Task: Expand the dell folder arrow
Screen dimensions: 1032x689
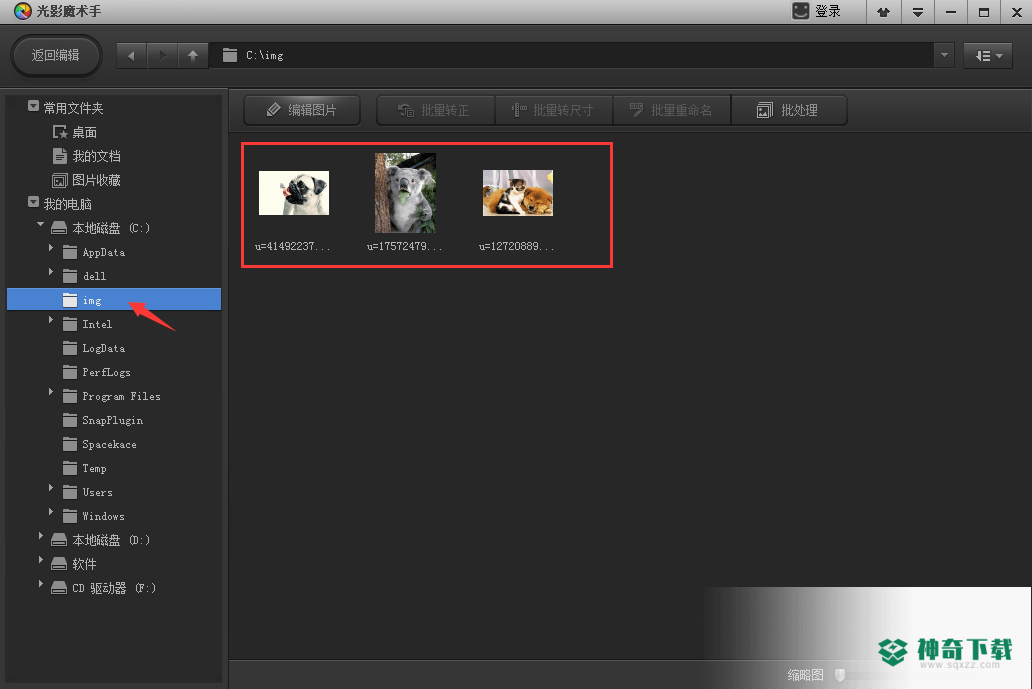Action: pyautogui.click(x=51, y=272)
